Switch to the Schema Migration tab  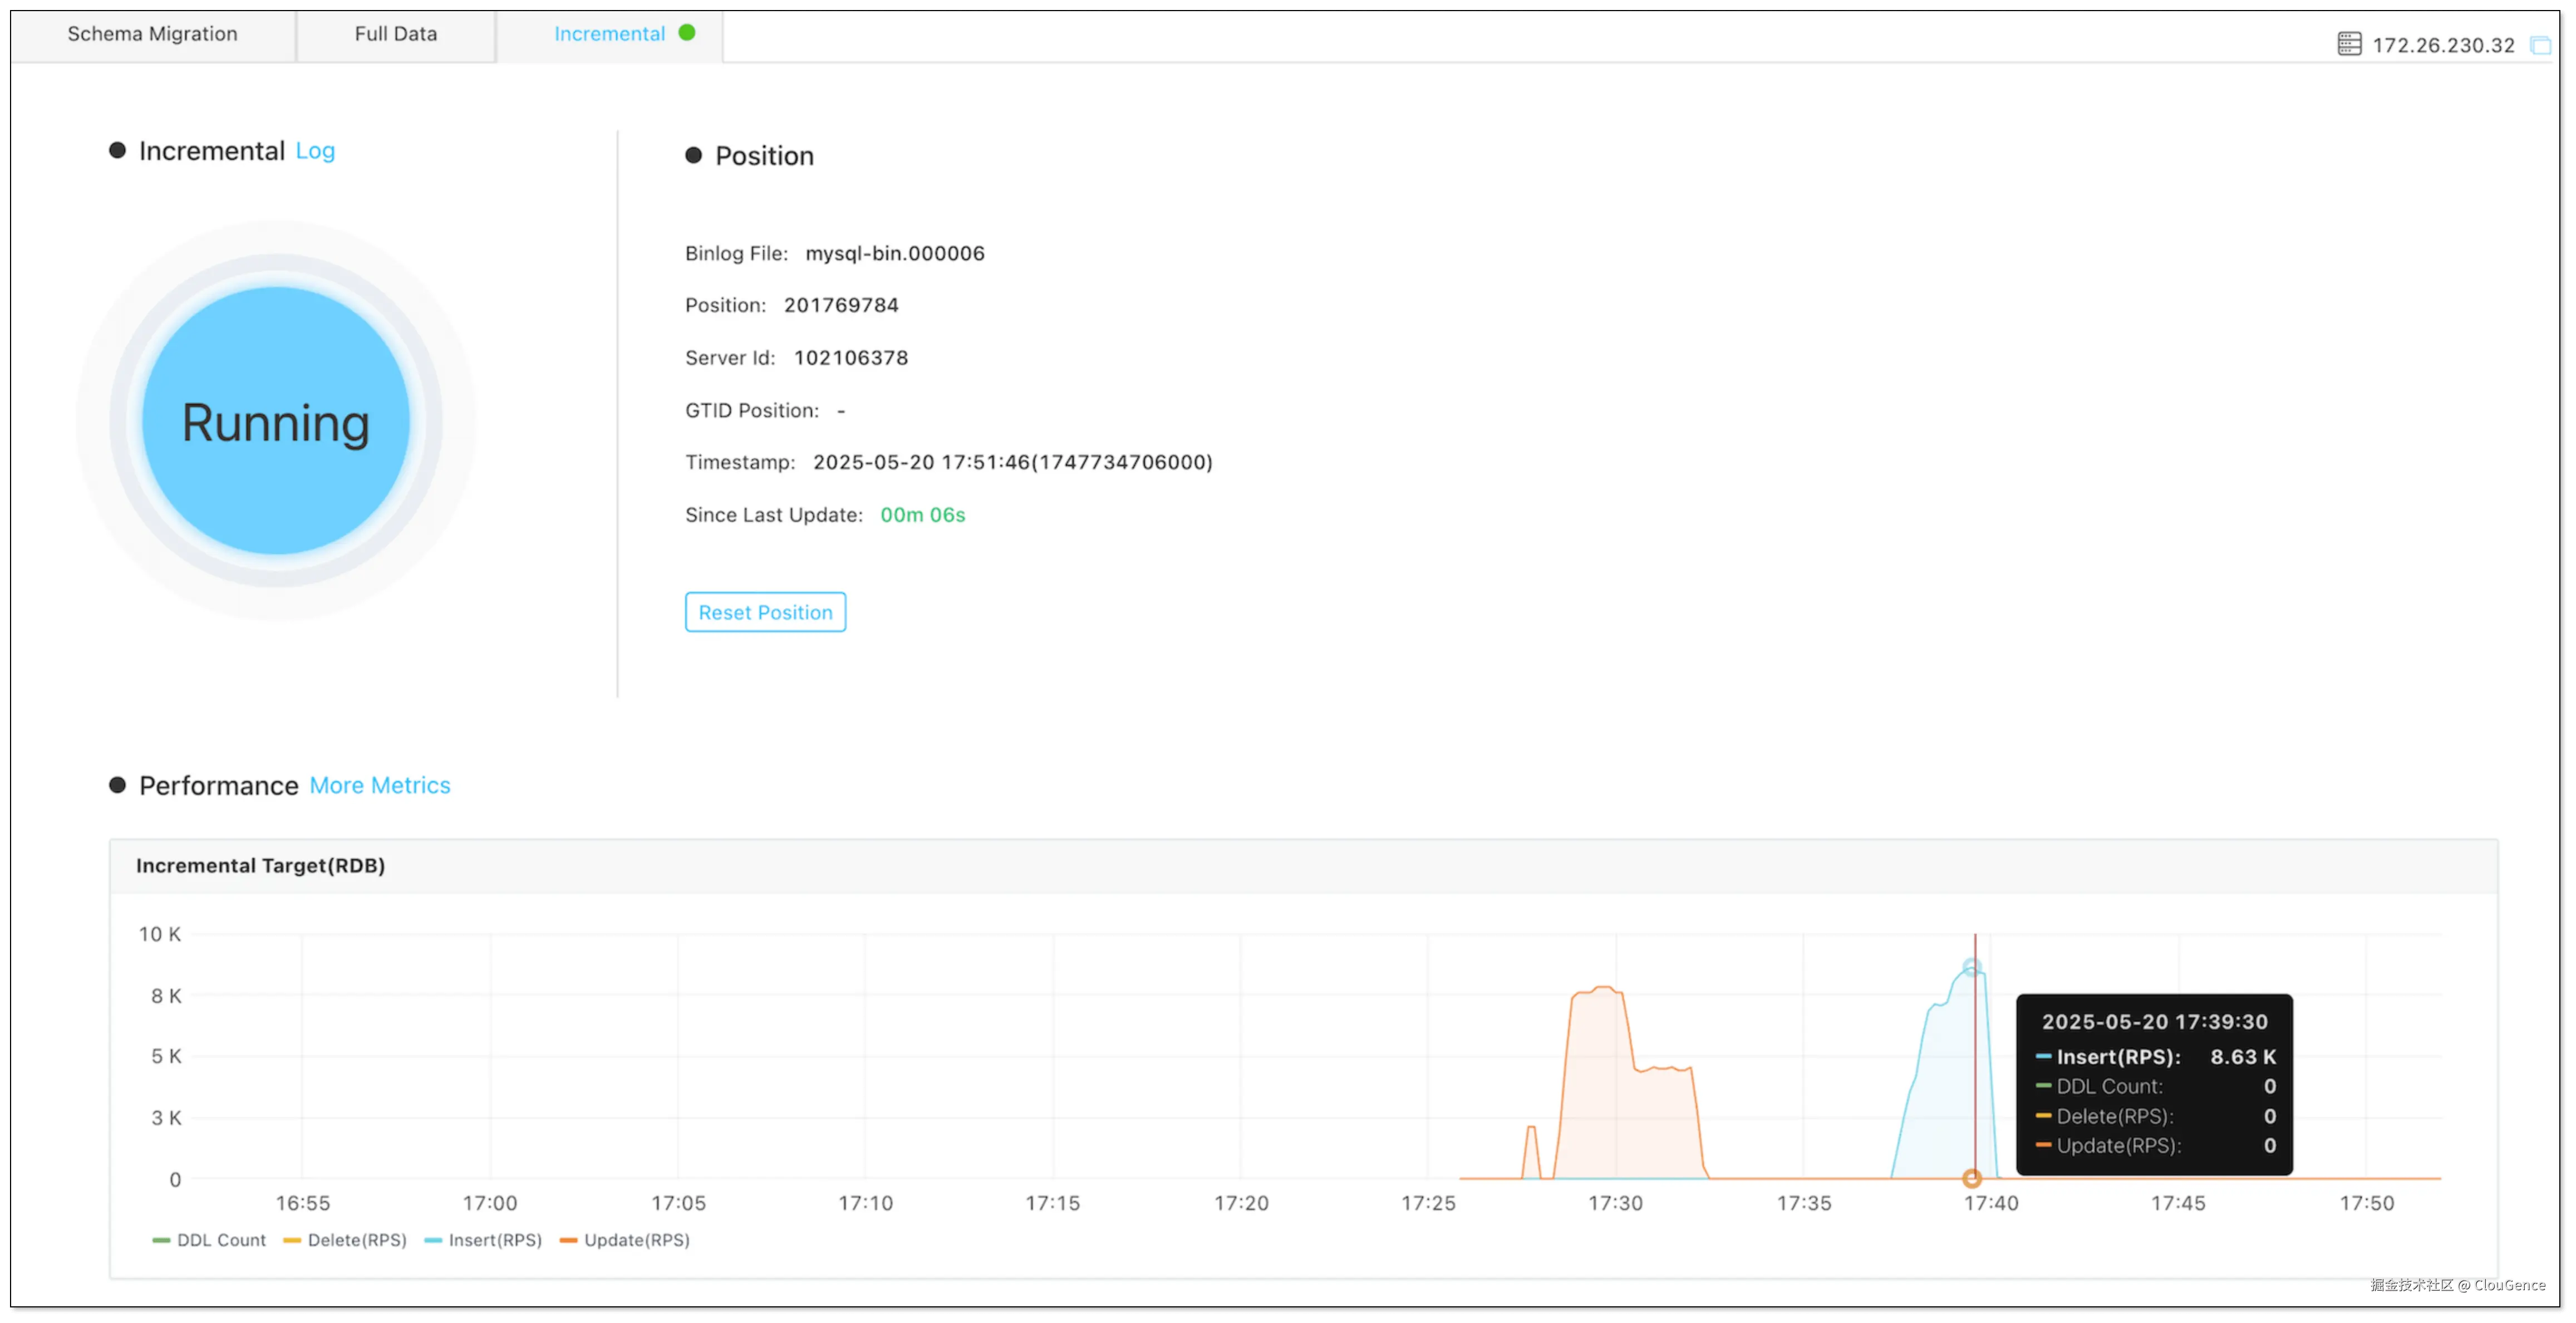(152, 34)
